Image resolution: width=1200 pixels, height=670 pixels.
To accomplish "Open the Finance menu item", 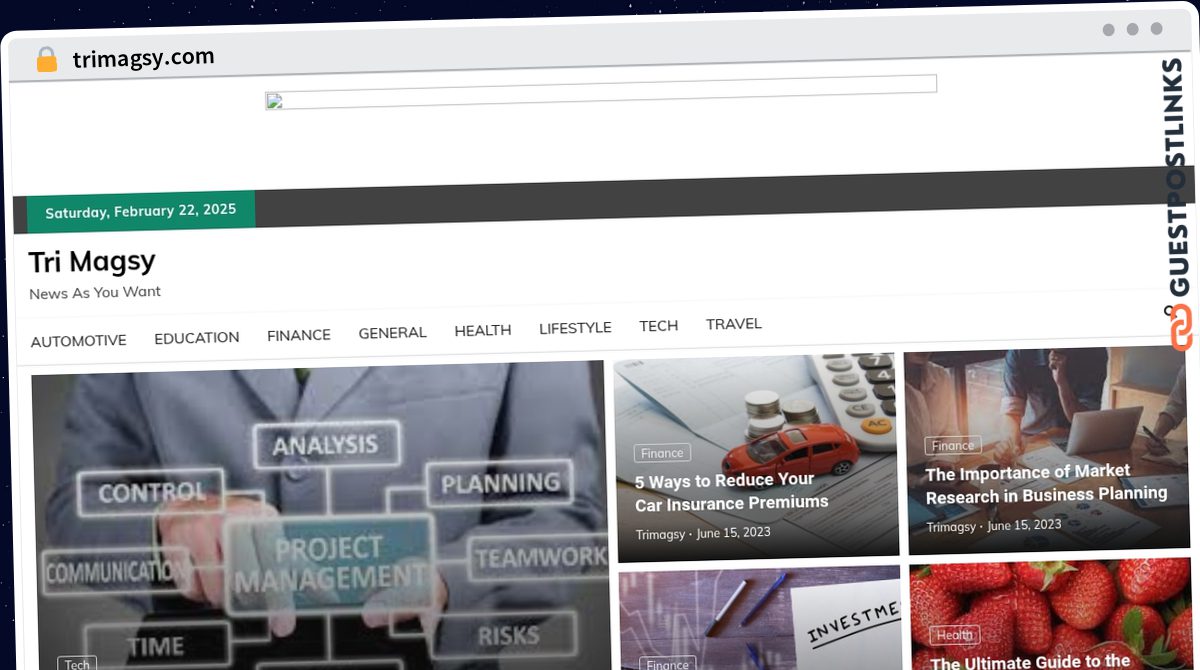I will pos(299,335).
